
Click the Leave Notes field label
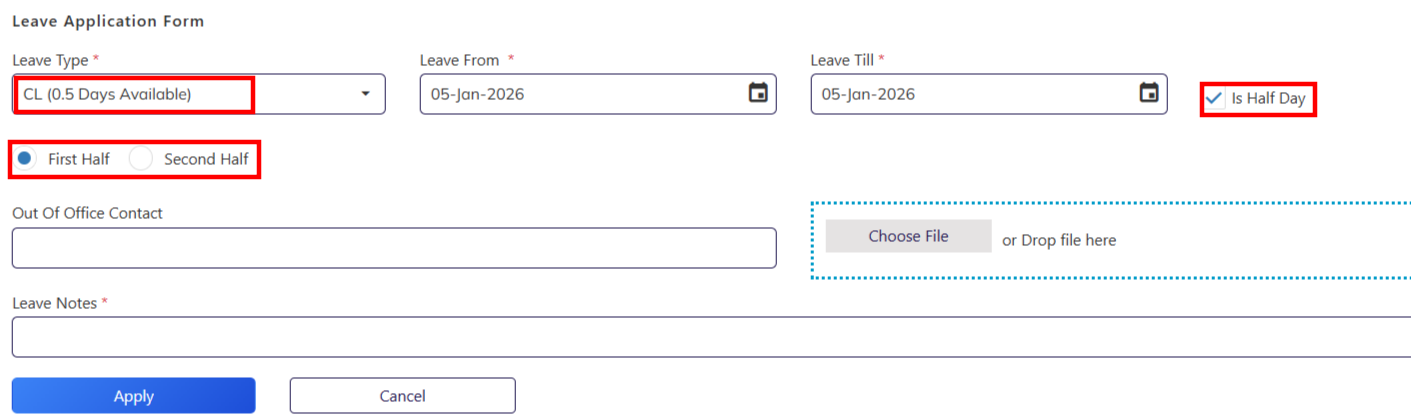click(x=54, y=303)
